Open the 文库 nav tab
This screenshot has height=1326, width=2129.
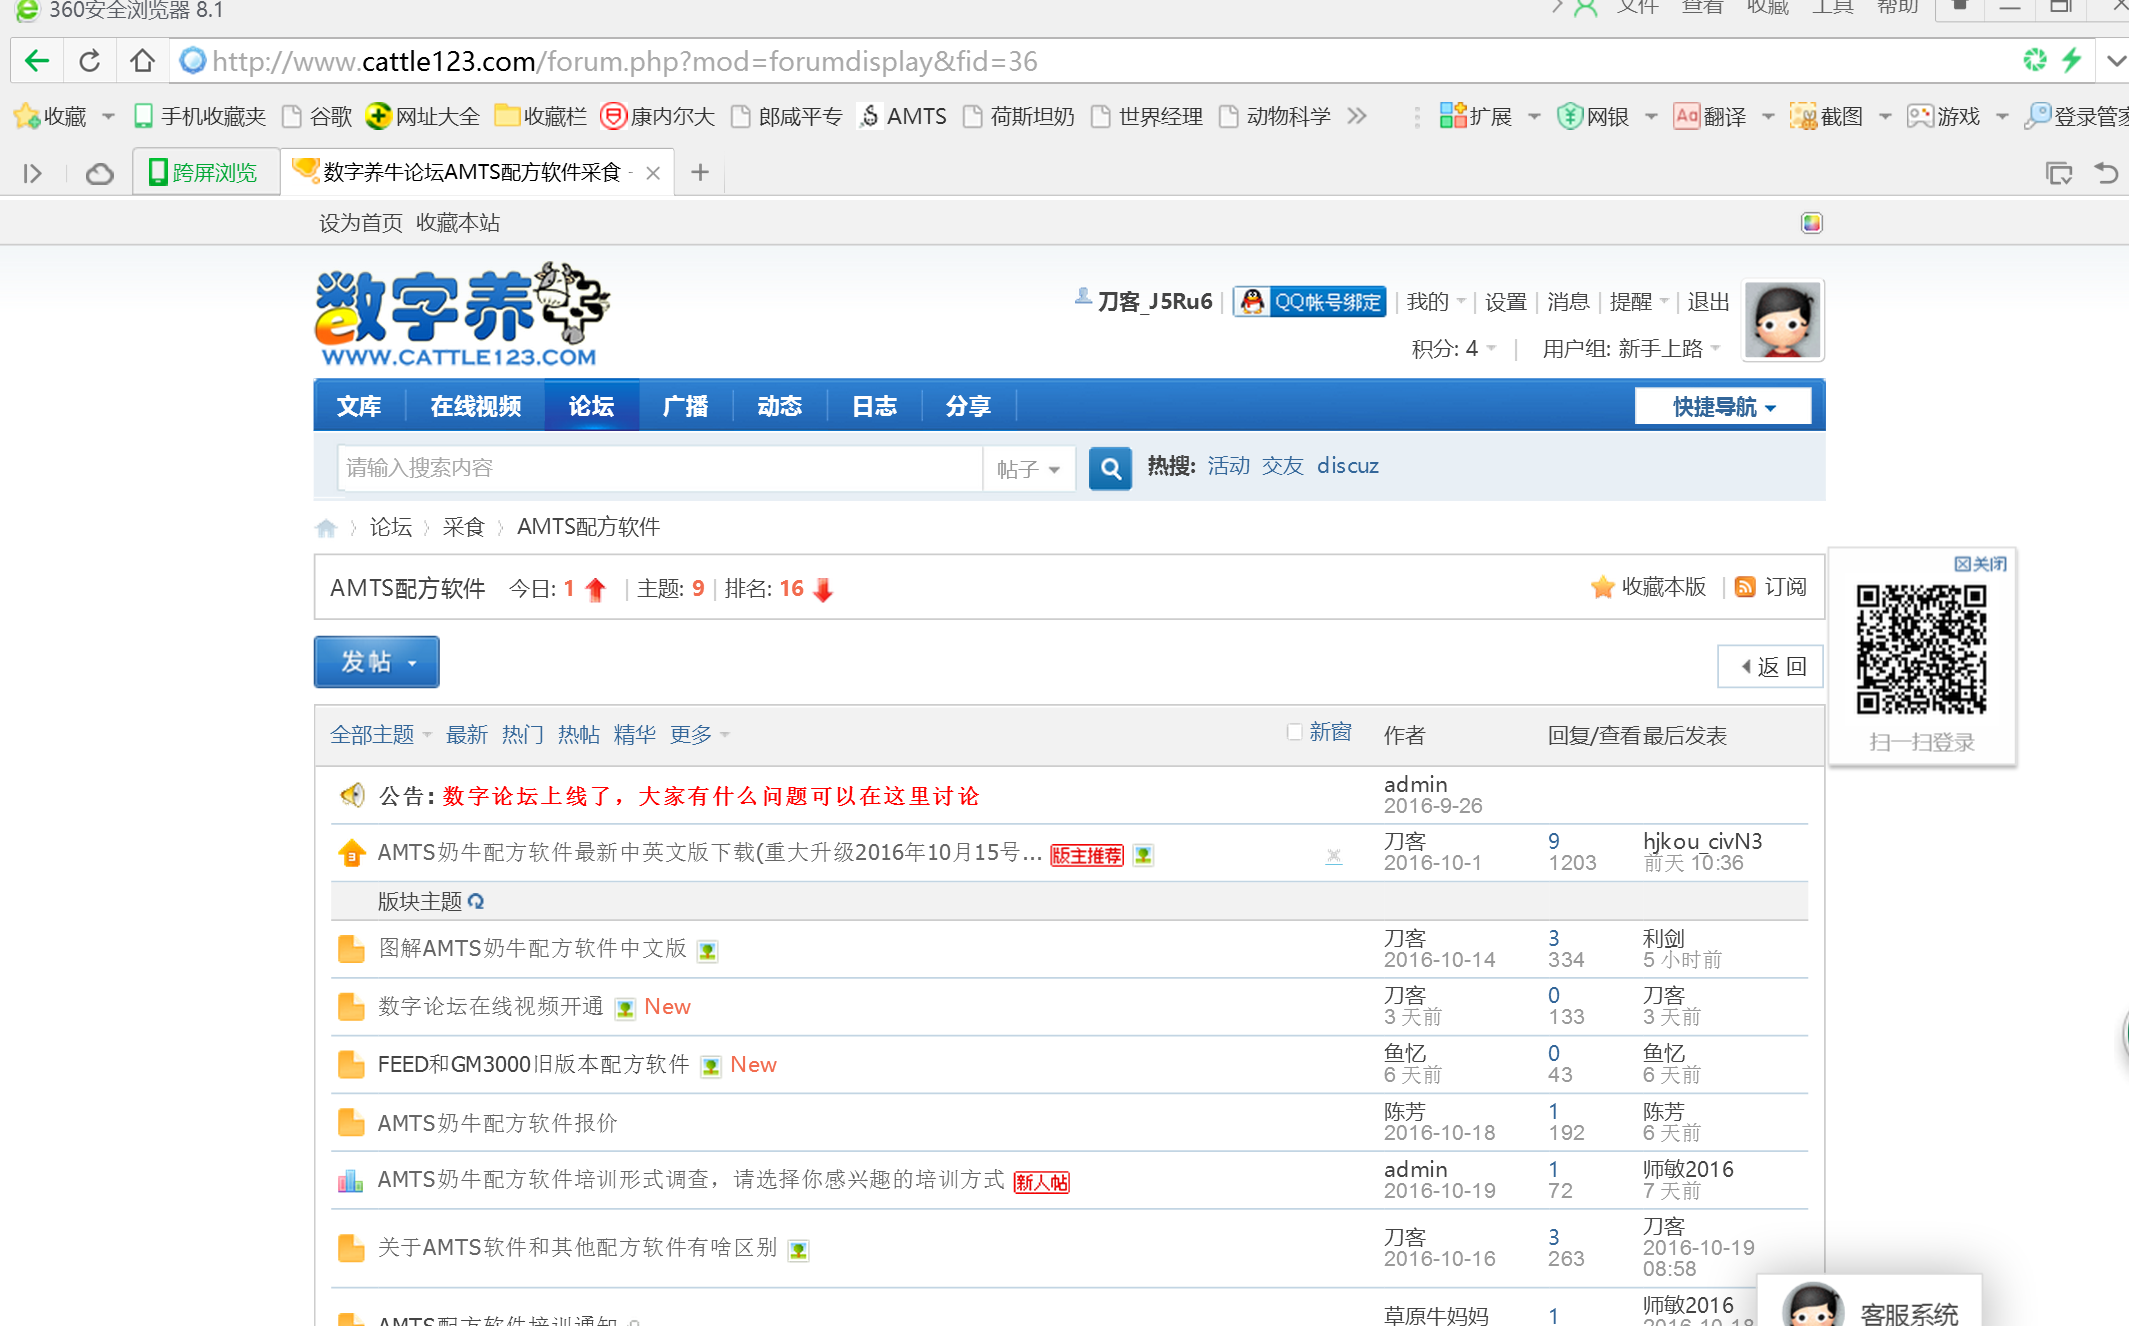click(358, 406)
